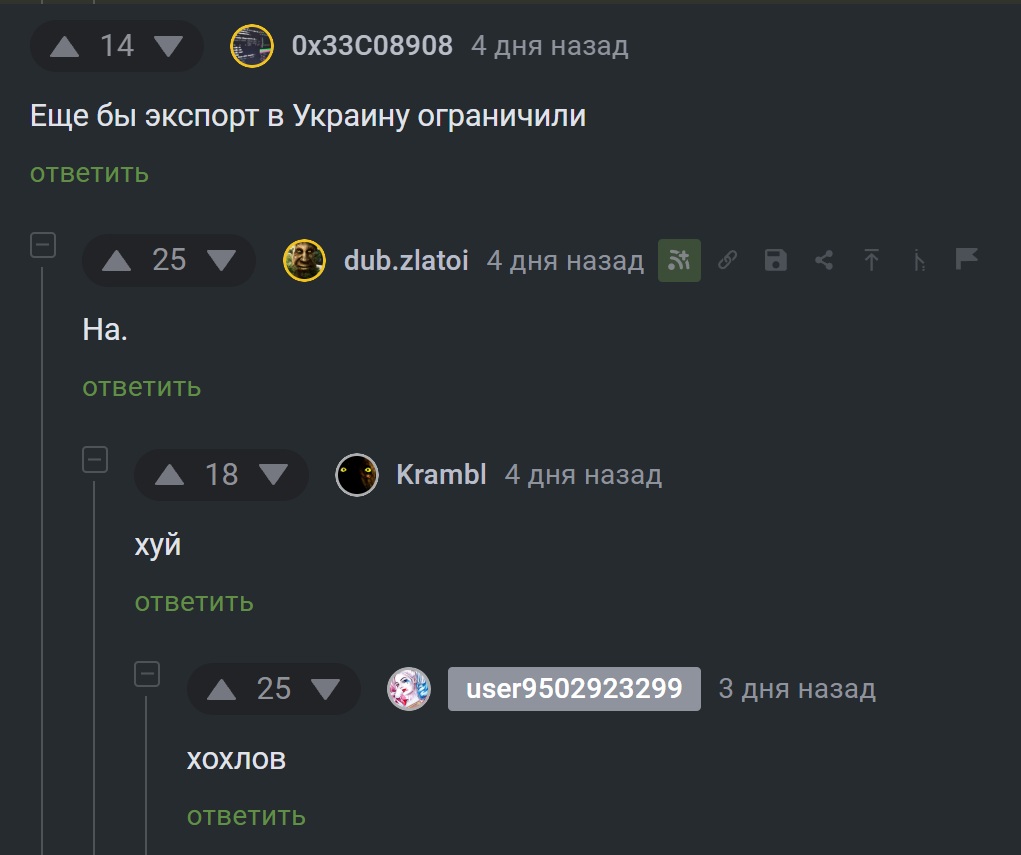Downvote dub.zlatoi's comment
The height and width of the screenshot is (855, 1021).
point(221,260)
